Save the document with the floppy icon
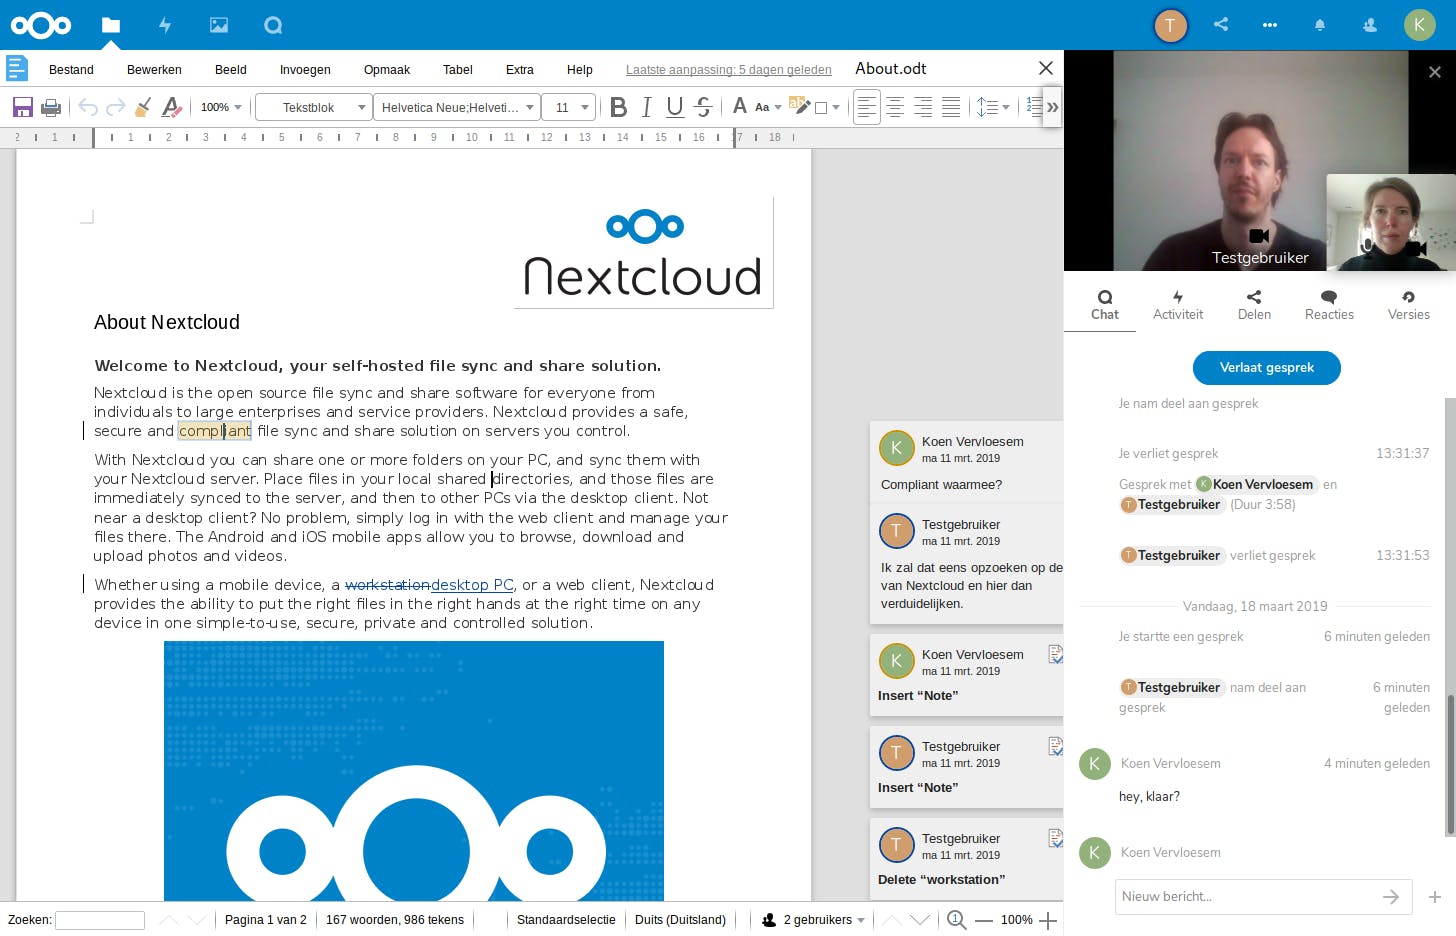Image resolution: width=1456 pixels, height=936 pixels. [22, 107]
